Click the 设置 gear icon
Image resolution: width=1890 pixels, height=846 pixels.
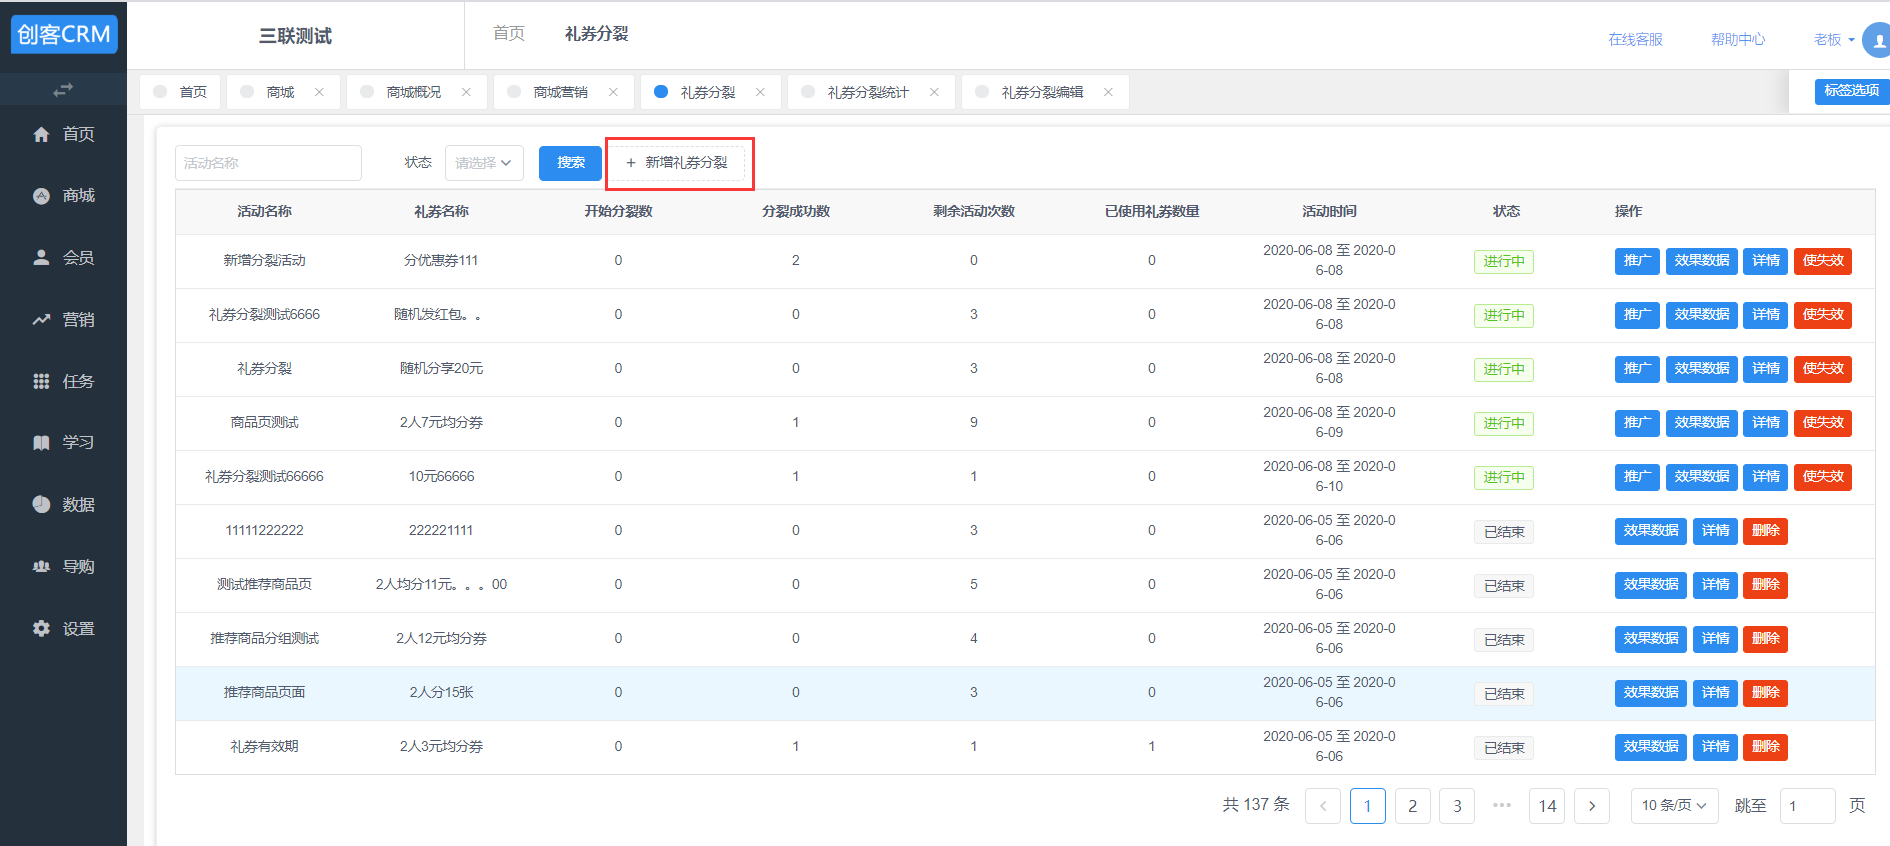tap(41, 629)
